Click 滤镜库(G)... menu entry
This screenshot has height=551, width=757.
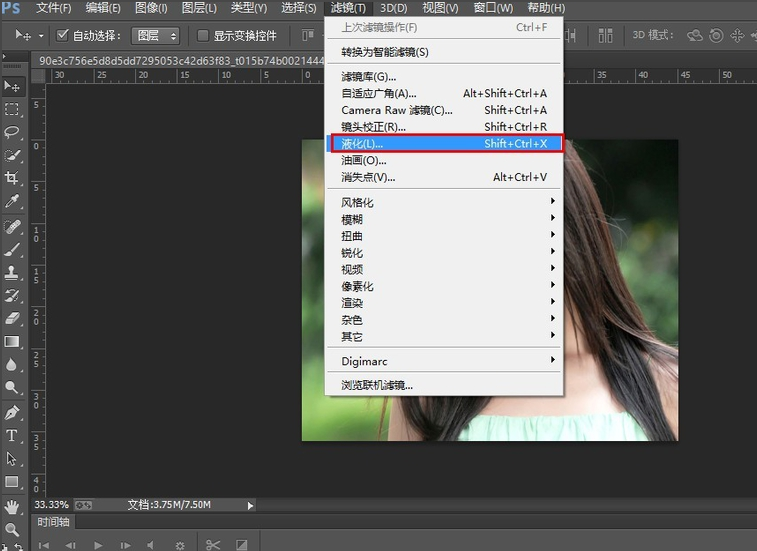[x=369, y=76]
